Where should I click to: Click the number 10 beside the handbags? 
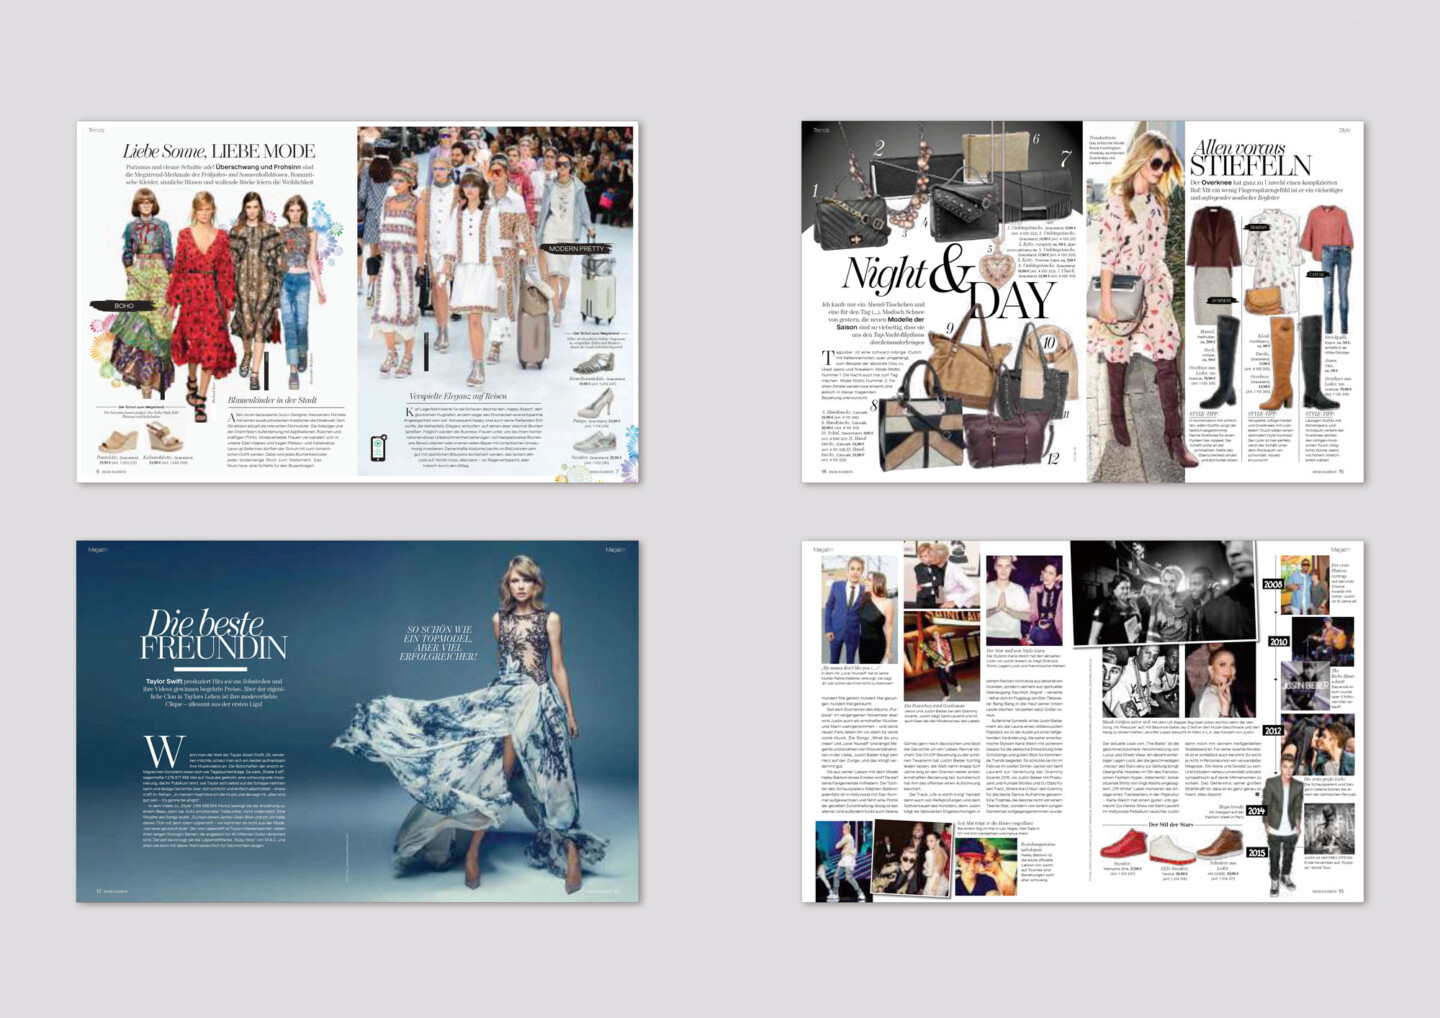pos(1049,343)
